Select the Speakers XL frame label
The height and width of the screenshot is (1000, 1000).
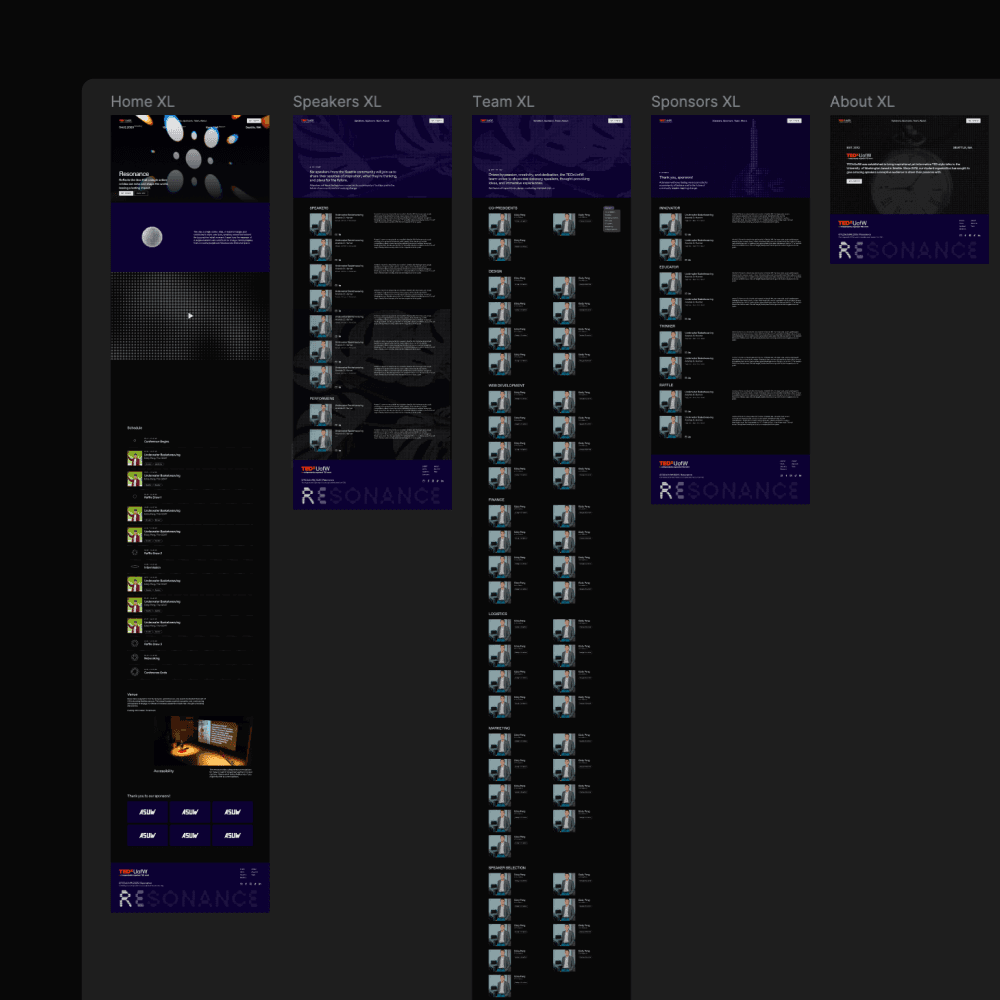337,102
